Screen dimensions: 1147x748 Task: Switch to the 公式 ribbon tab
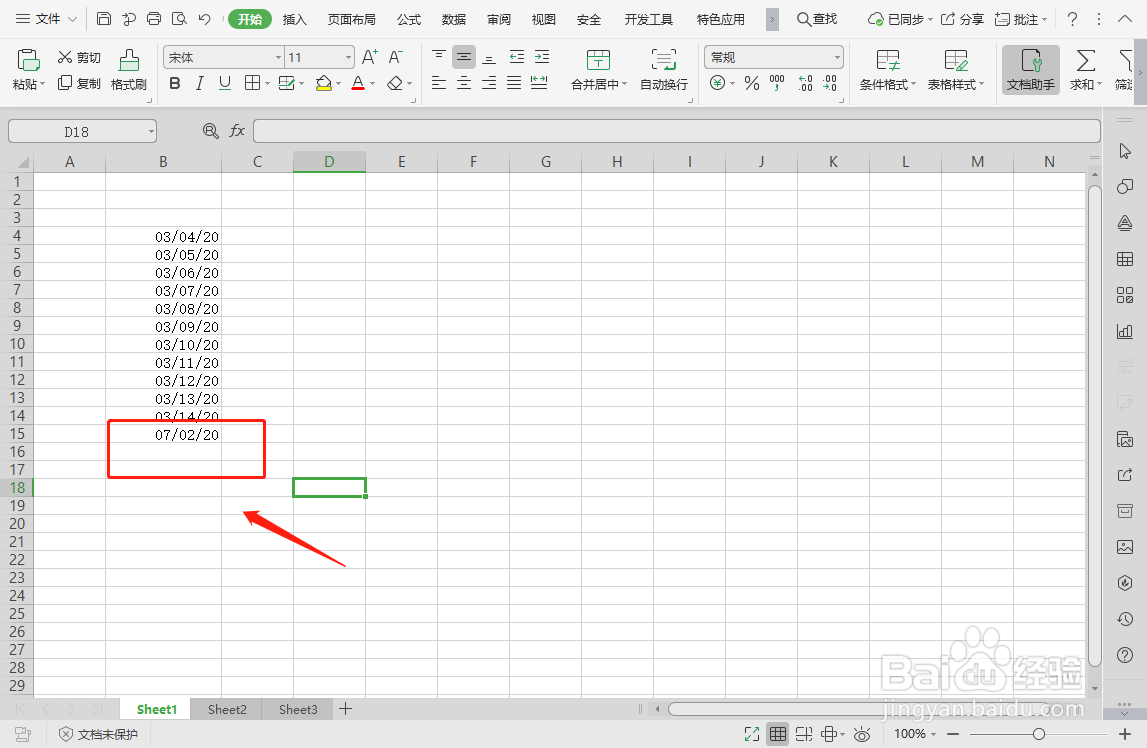point(409,19)
